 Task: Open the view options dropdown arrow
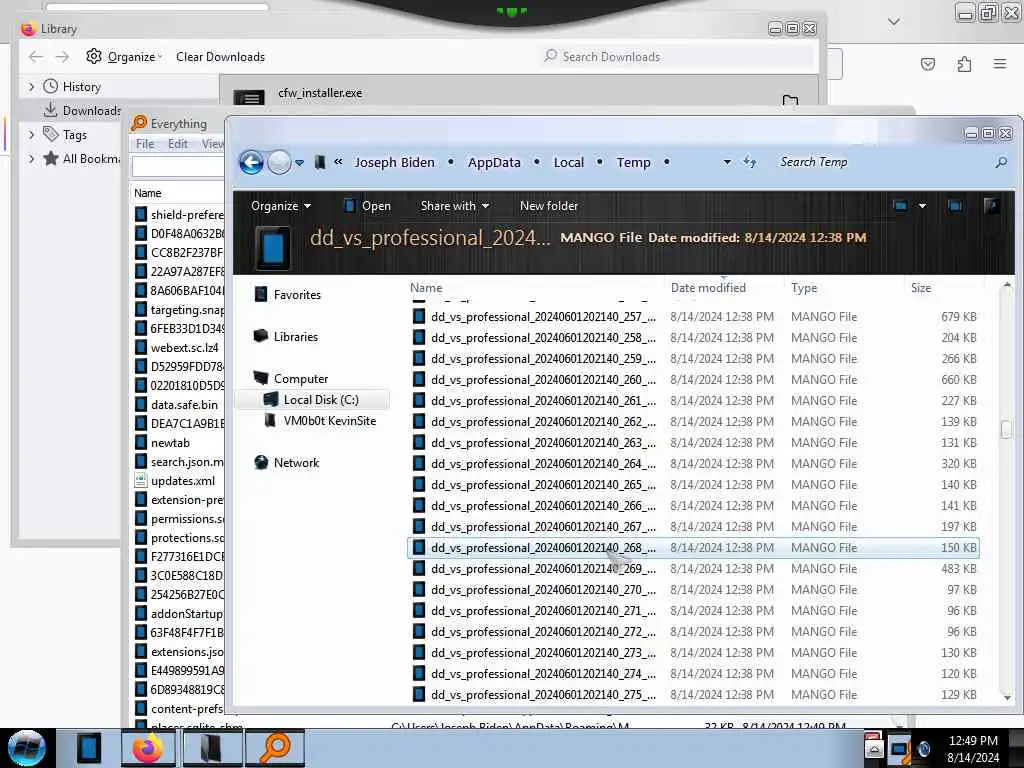pos(922,206)
